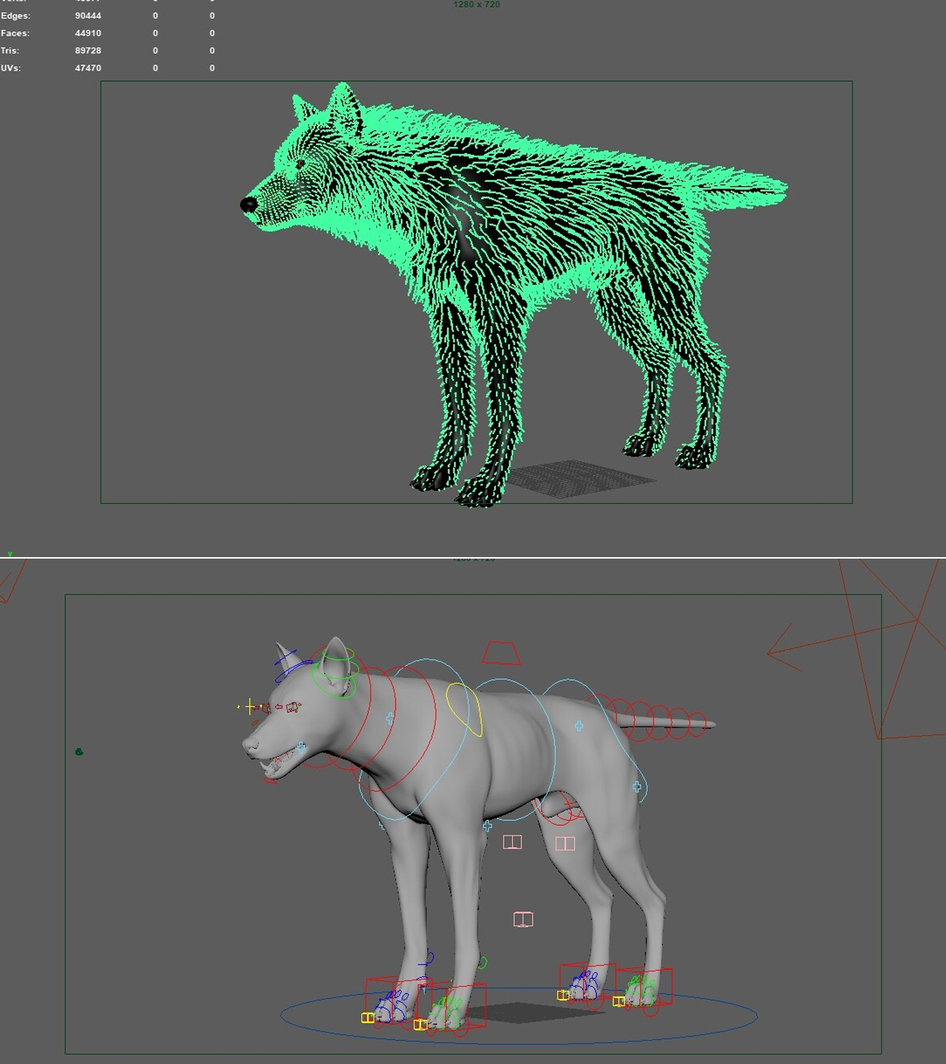
Task: Select the light-blue plus control under the chest
Action: point(487,826)
